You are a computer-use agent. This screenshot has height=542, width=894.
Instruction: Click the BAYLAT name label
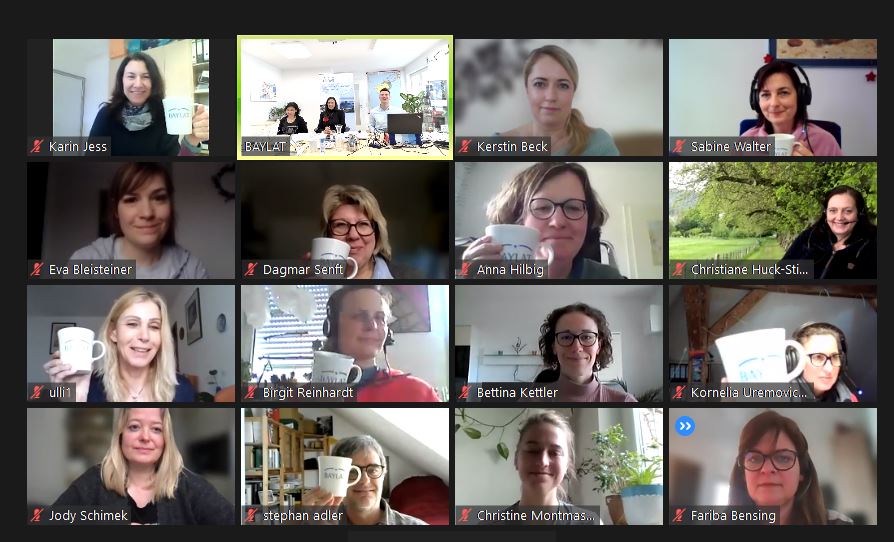click(x=265, y=146)
